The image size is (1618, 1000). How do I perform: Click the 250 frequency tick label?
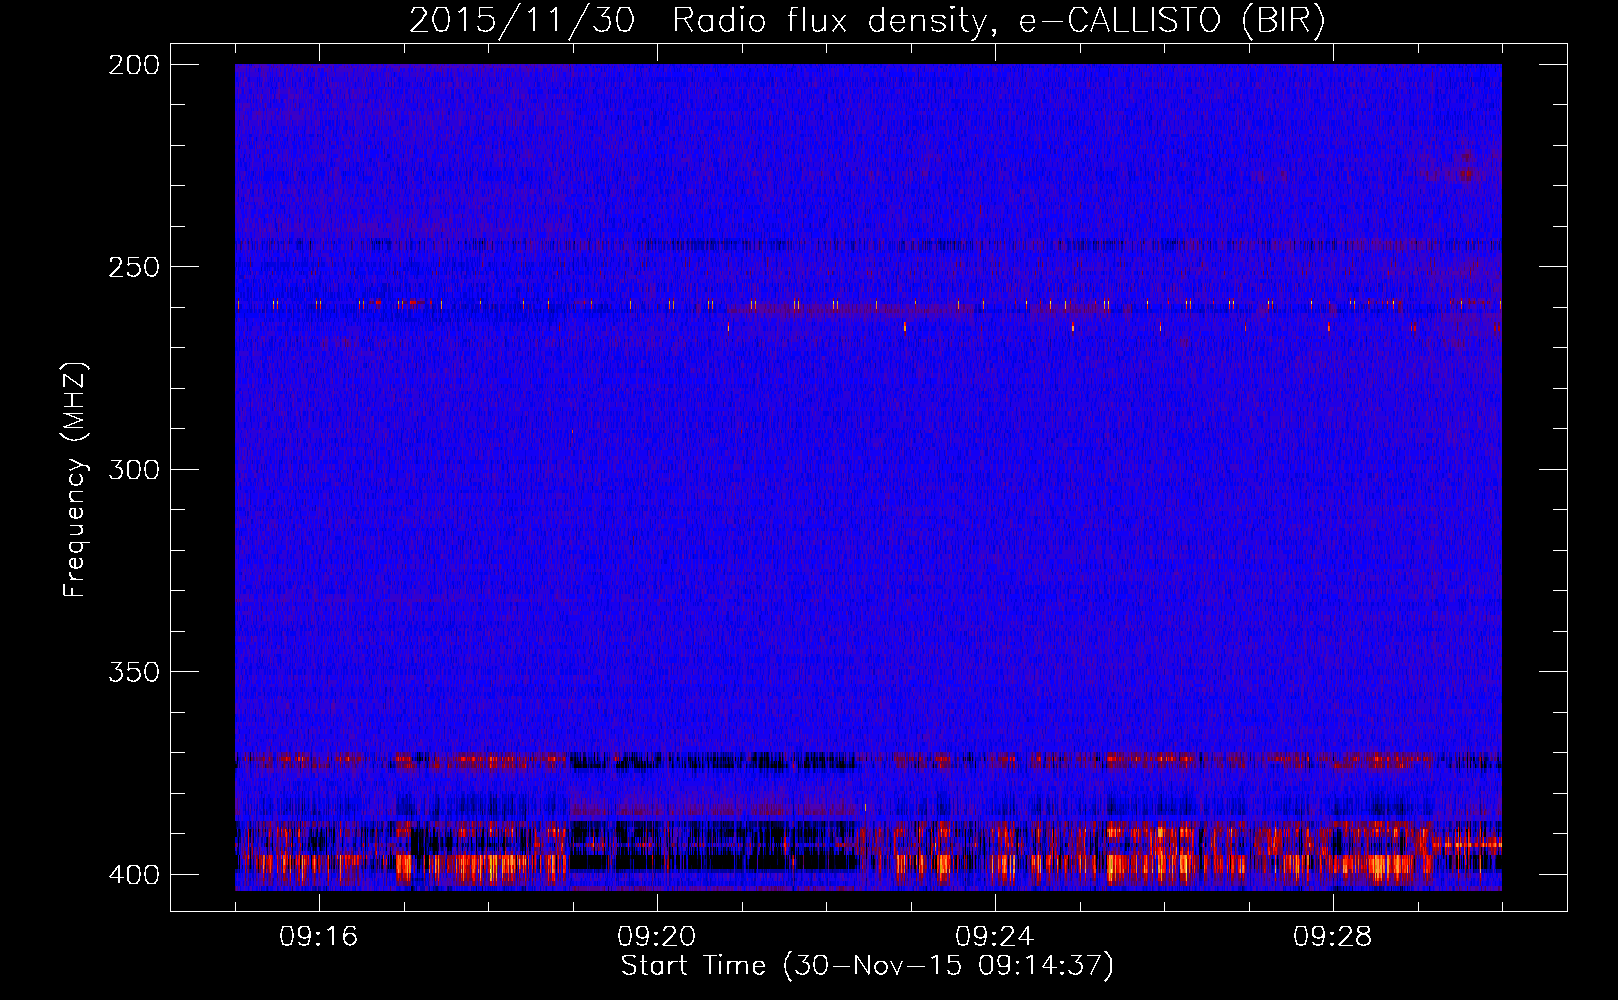tap(133, 267)
